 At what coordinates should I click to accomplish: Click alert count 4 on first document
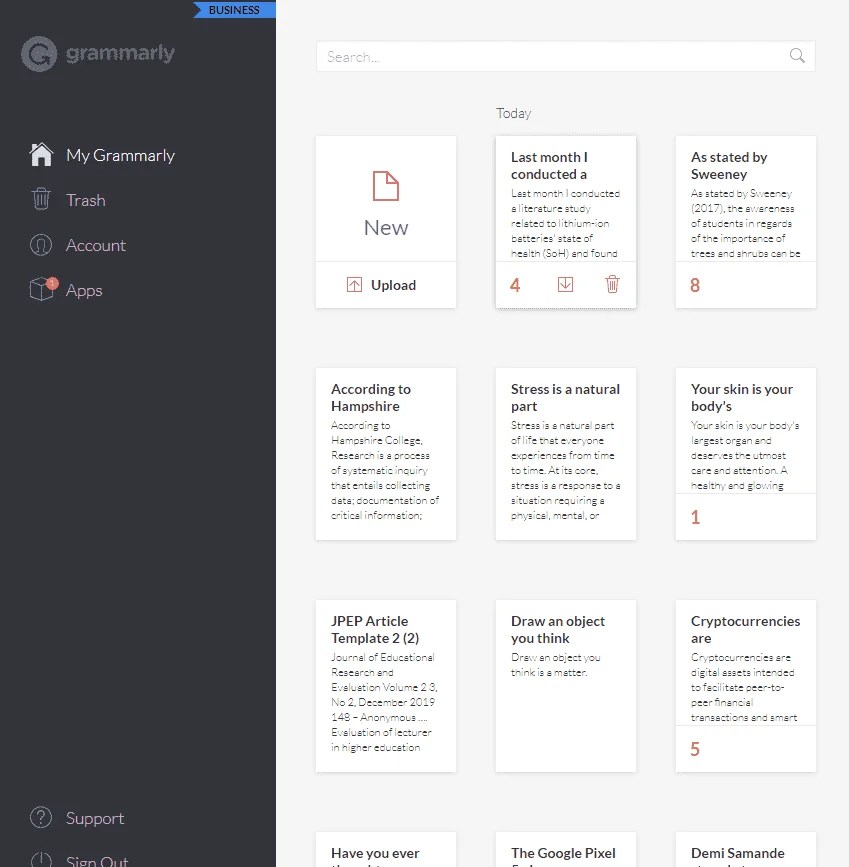coord(515,285)
